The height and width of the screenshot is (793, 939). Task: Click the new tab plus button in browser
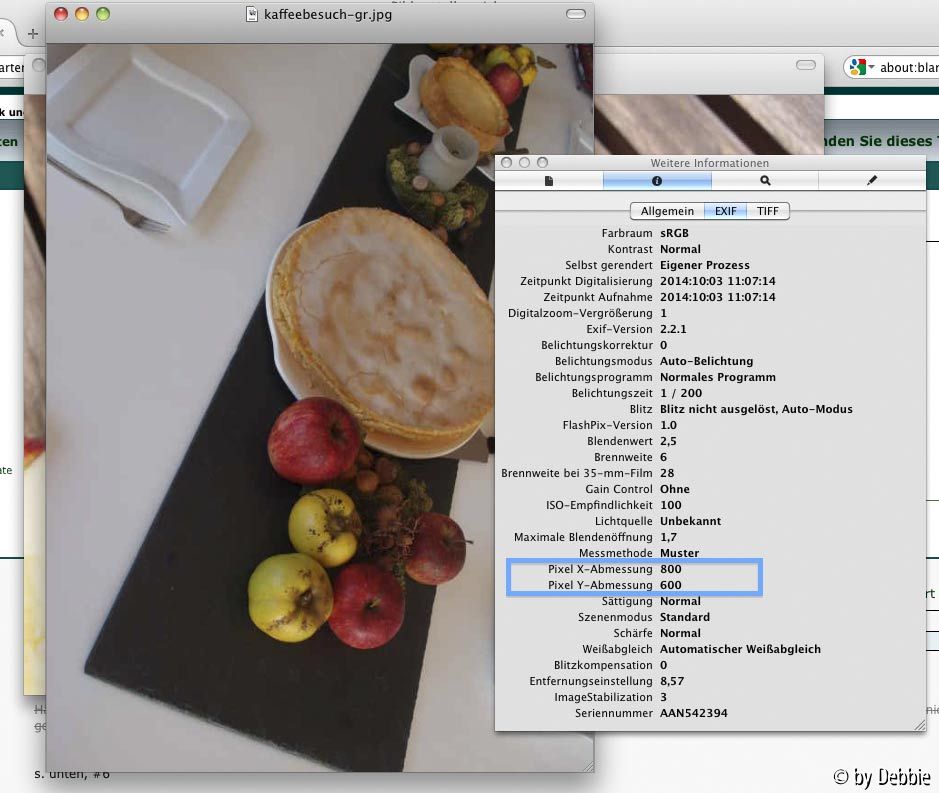pos(33,33)
